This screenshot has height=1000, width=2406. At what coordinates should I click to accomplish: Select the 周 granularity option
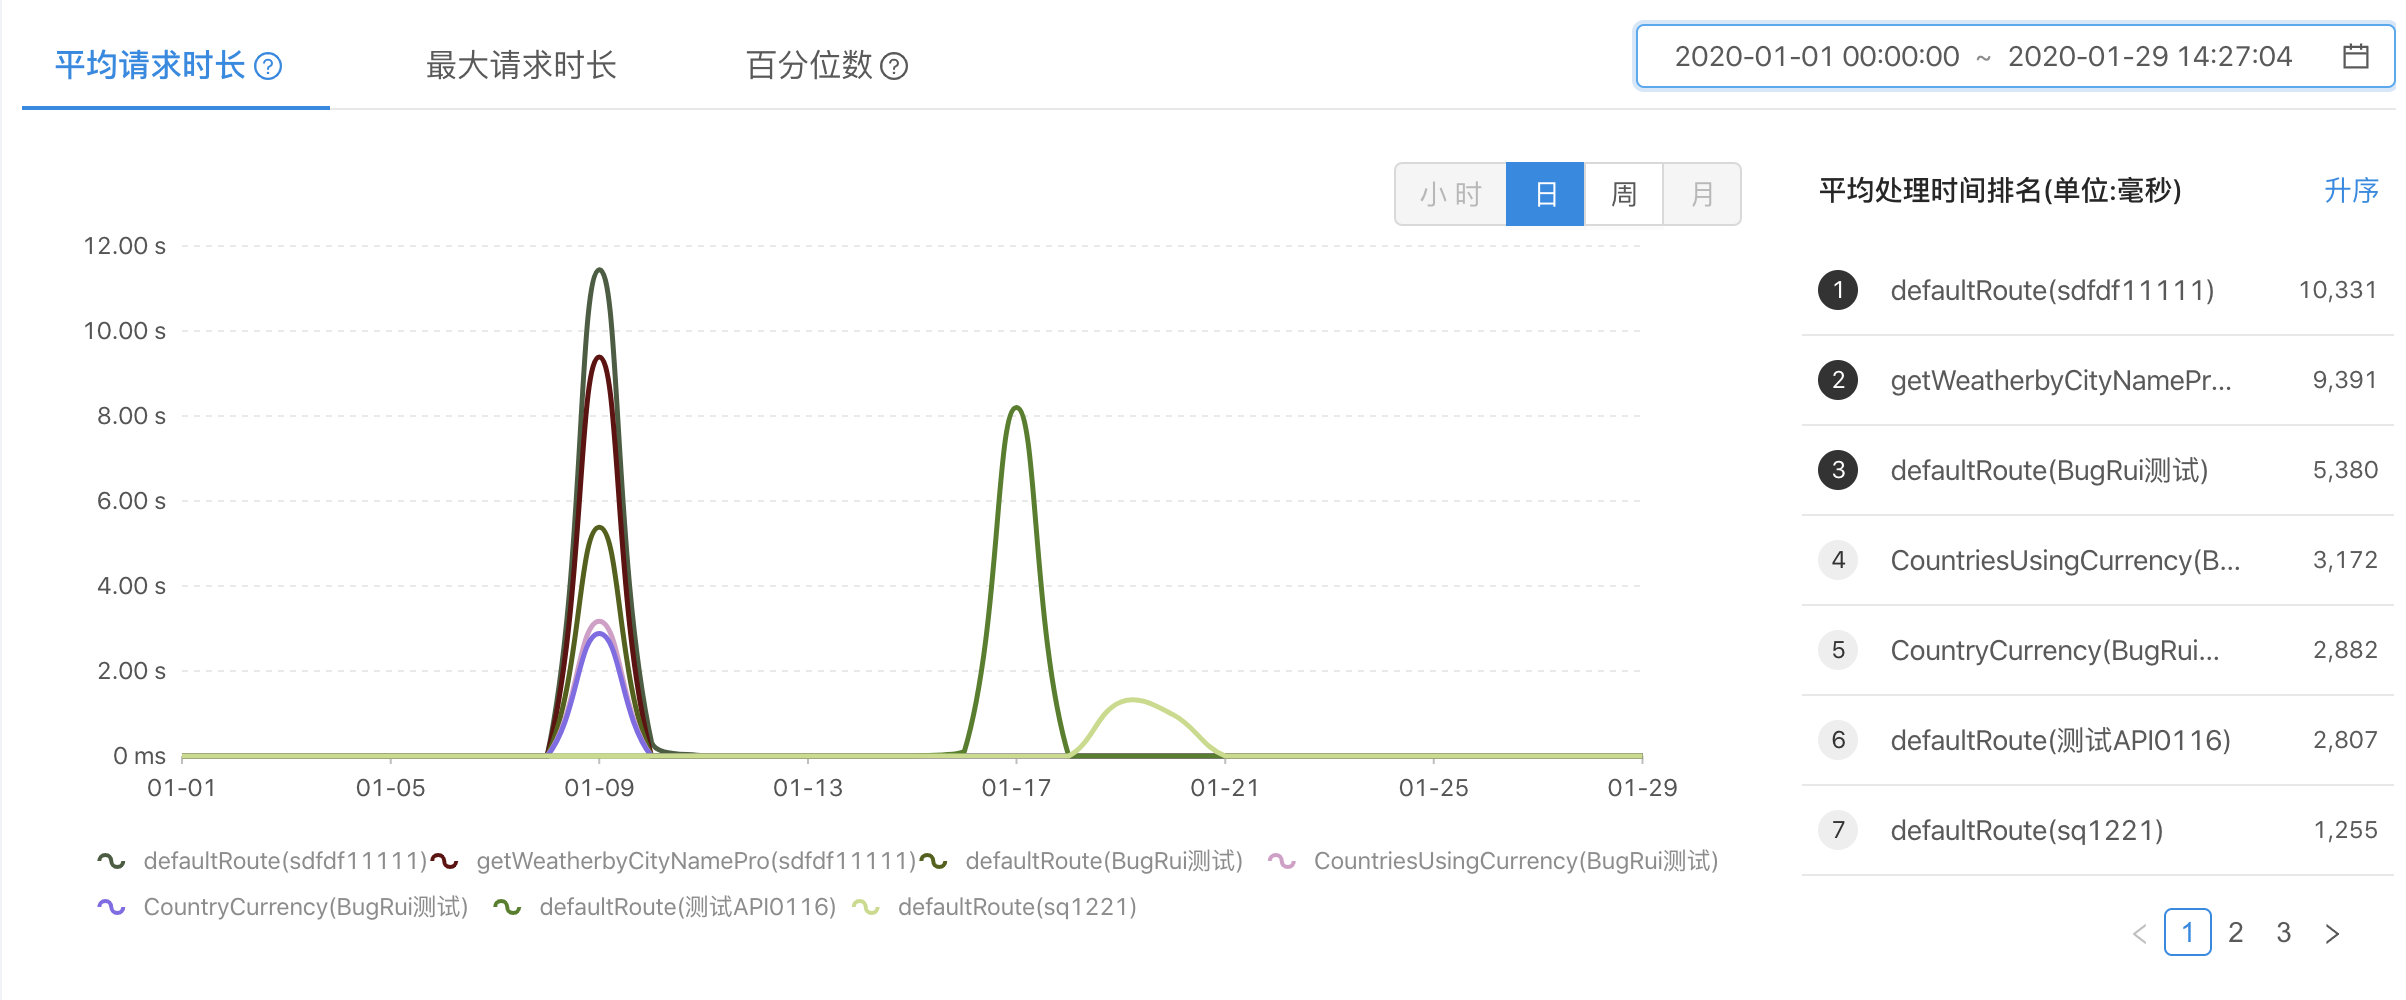[1623, 194]
